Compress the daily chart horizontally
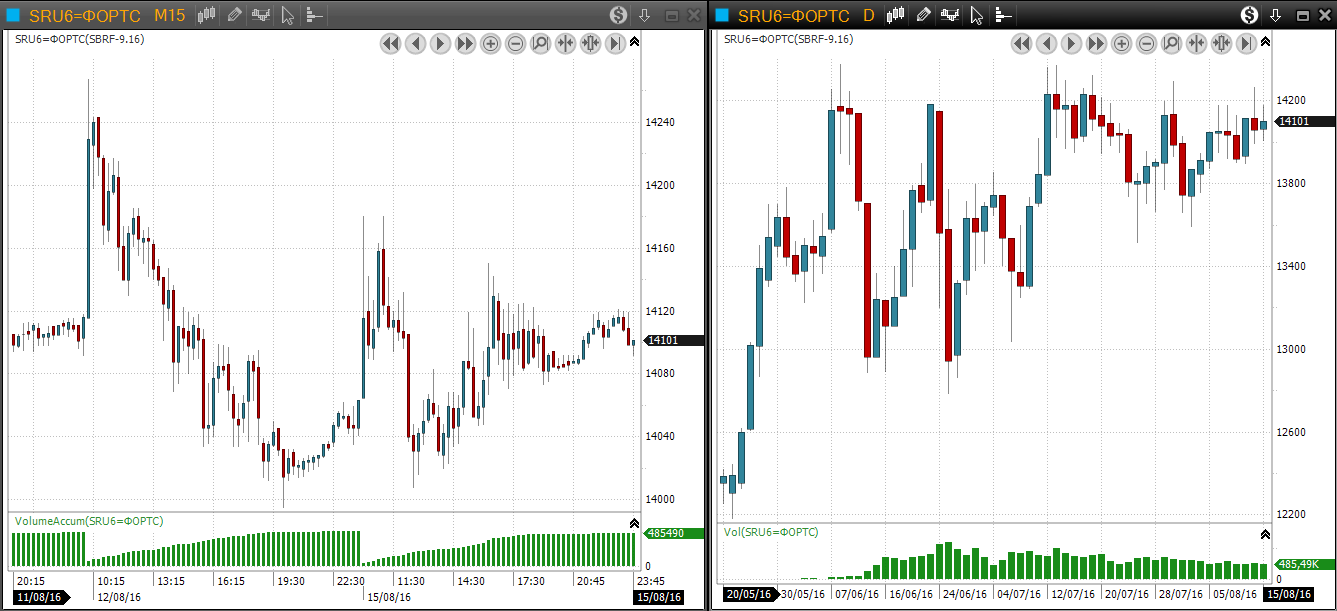 (x=1196, y=44)
